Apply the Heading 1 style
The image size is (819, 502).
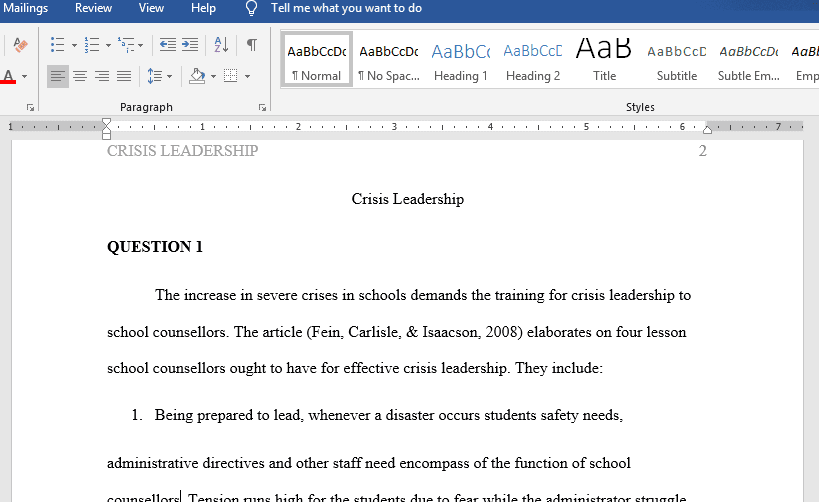[461, 59]
